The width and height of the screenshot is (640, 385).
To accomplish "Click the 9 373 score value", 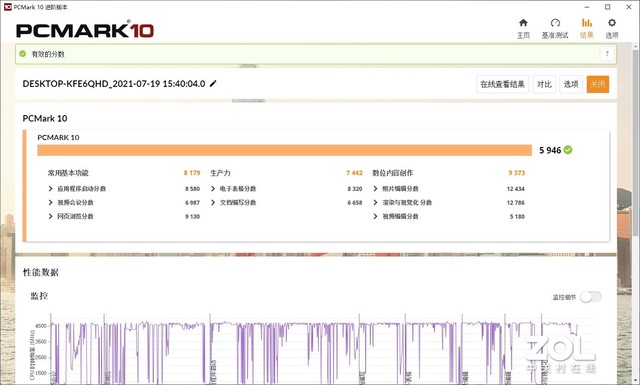I will point(516,173).
